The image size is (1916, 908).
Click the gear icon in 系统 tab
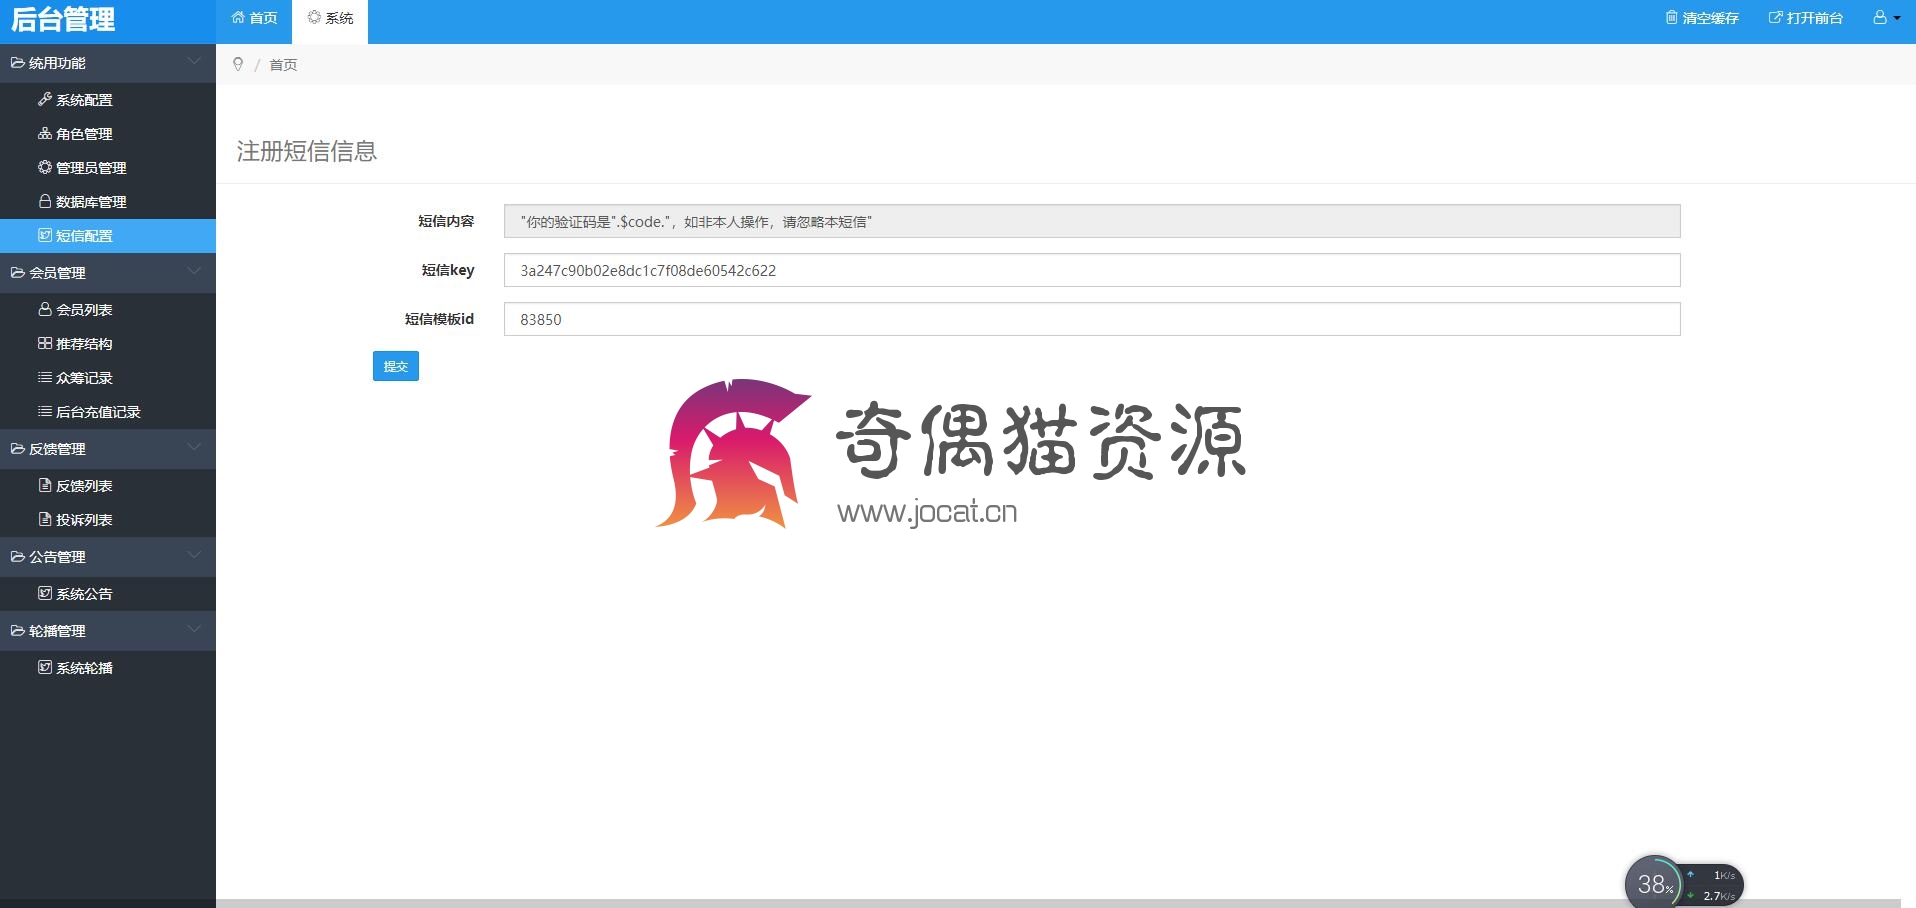click(314, 18)
